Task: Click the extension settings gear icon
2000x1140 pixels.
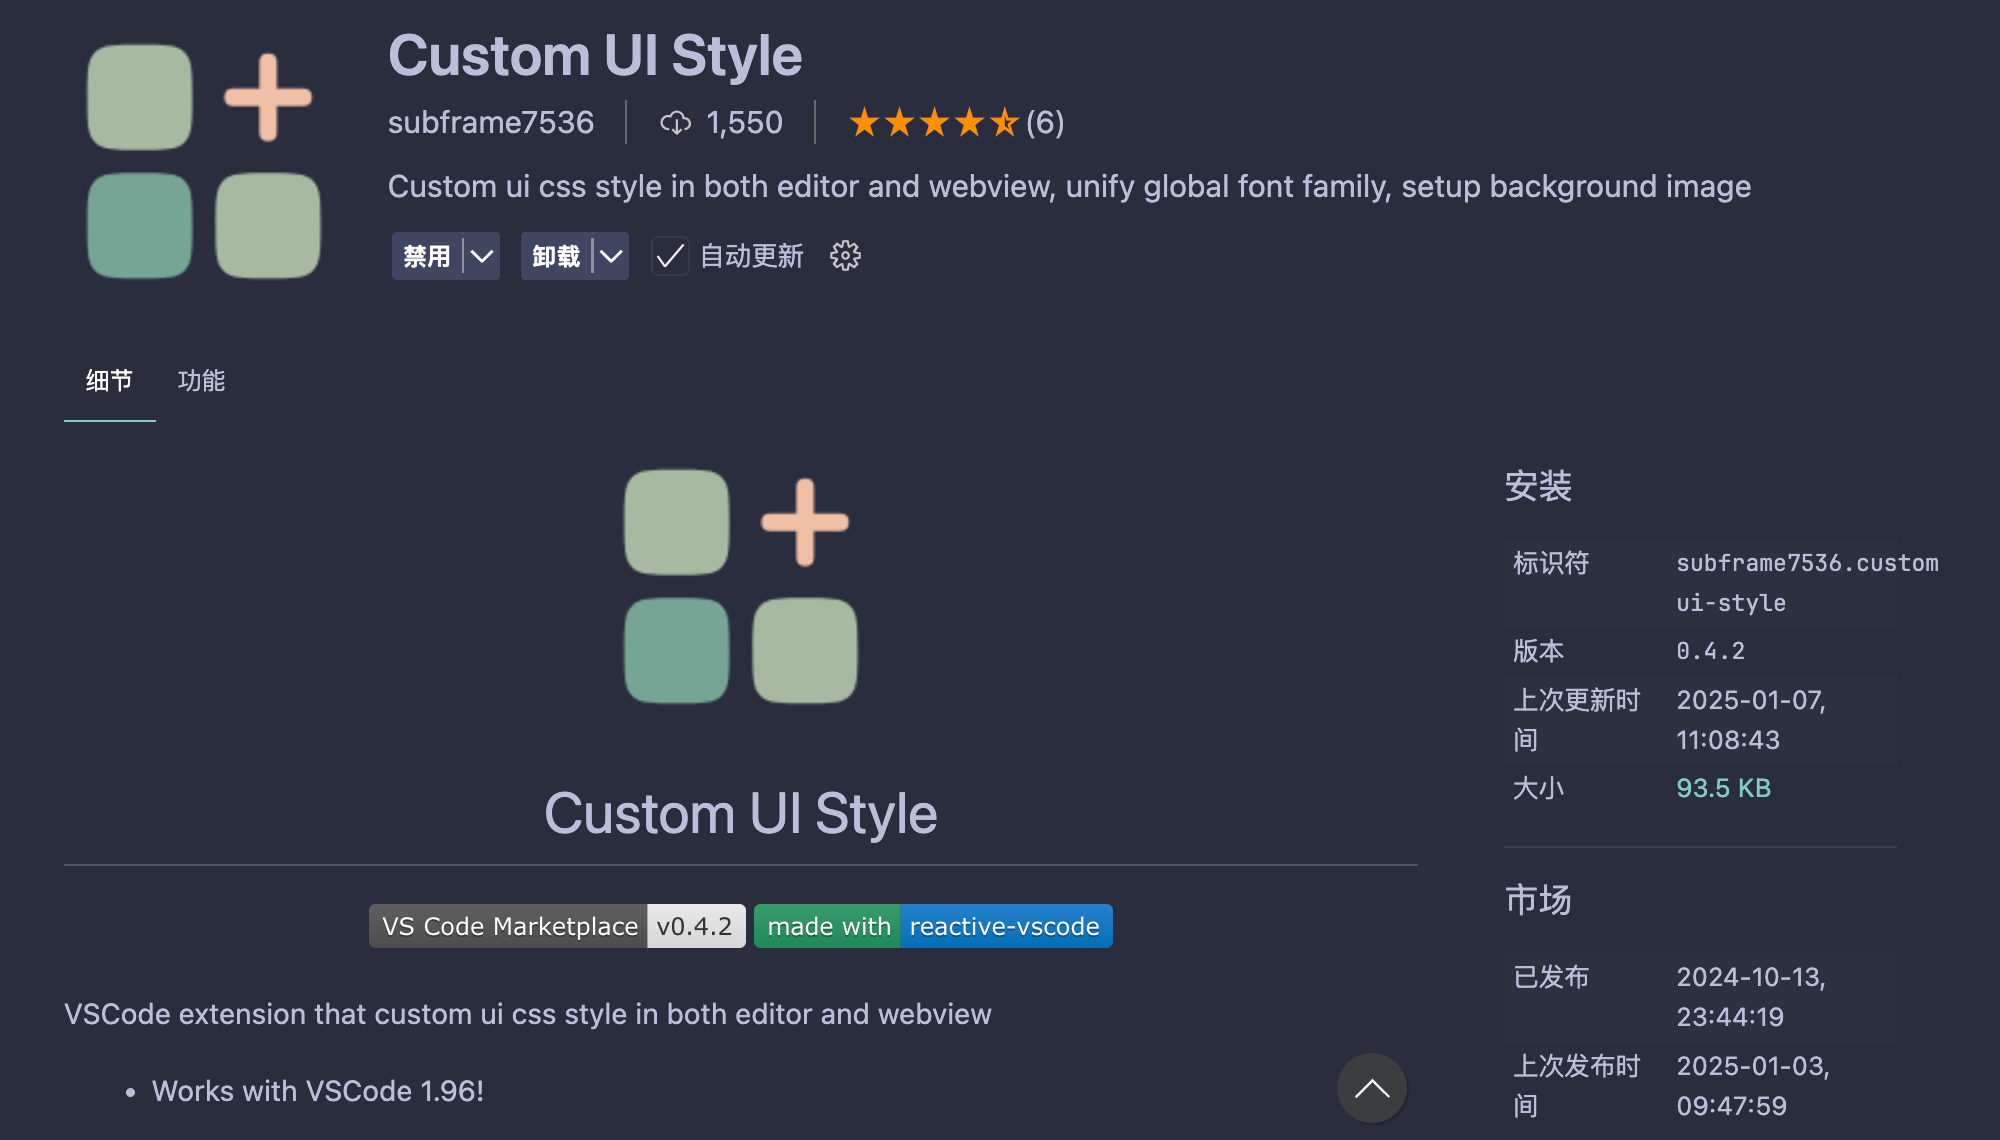Action: click(x=845, y=256)
